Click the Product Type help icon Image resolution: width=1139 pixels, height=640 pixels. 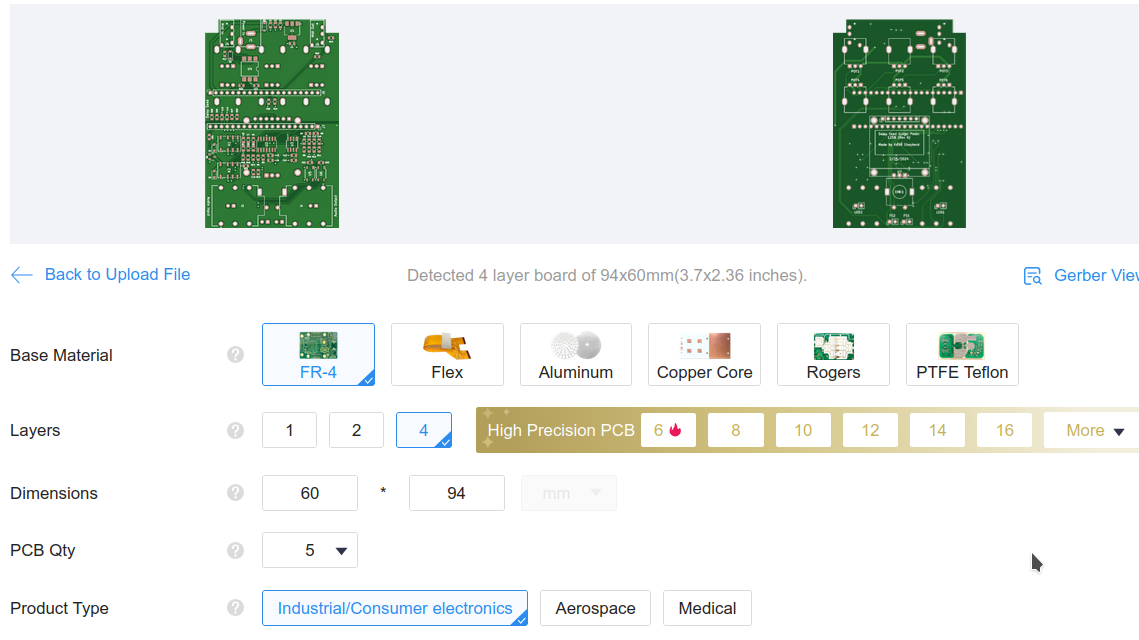tap(235, 608)
